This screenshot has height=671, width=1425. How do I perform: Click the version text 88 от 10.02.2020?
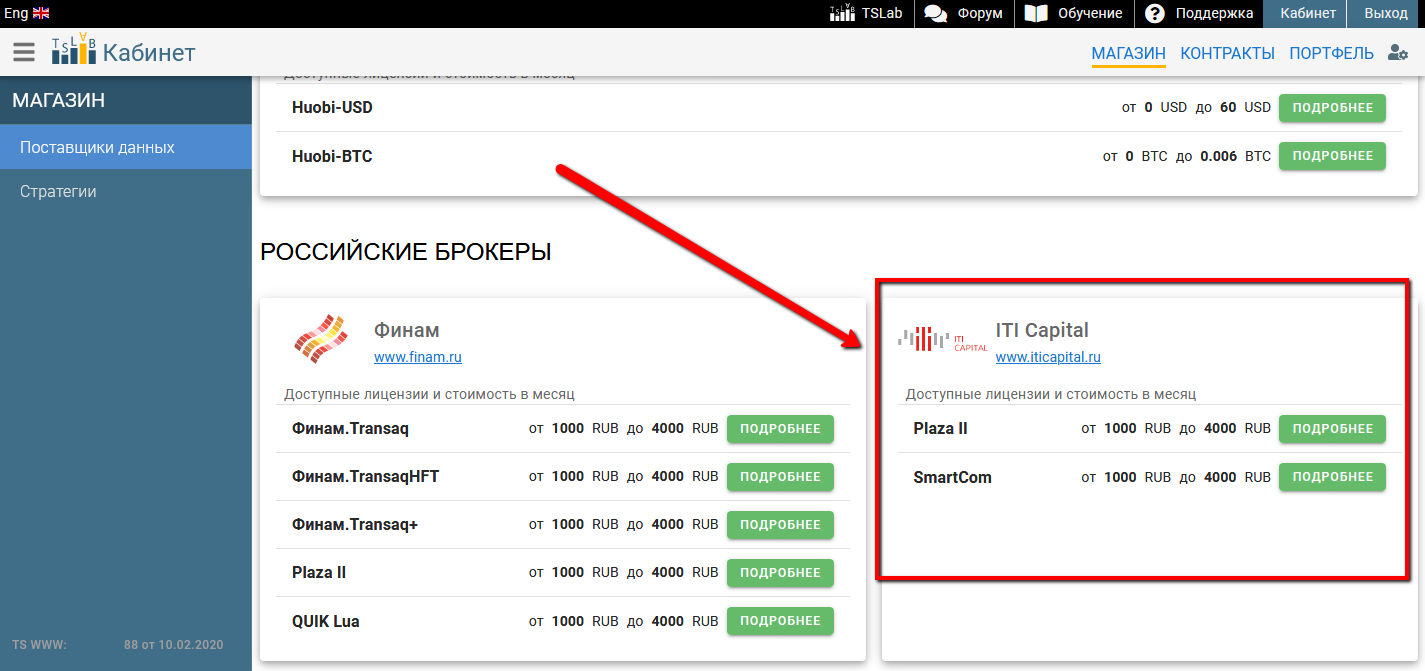tap(174, 645)
